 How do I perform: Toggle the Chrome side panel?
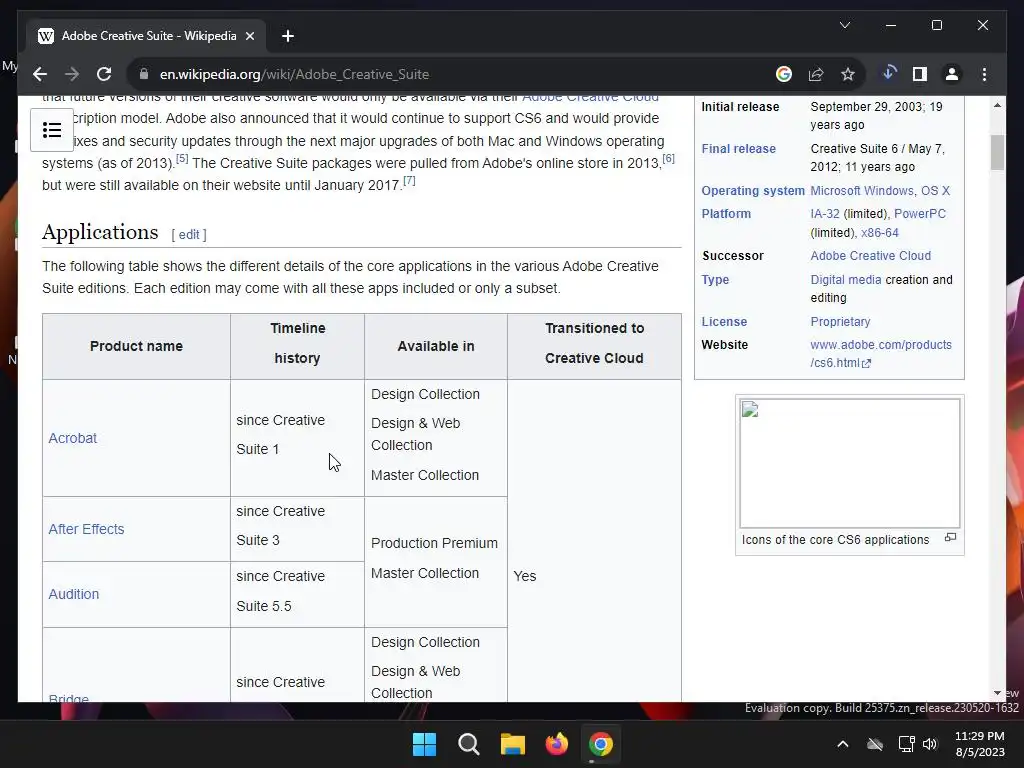click(920, 74)
